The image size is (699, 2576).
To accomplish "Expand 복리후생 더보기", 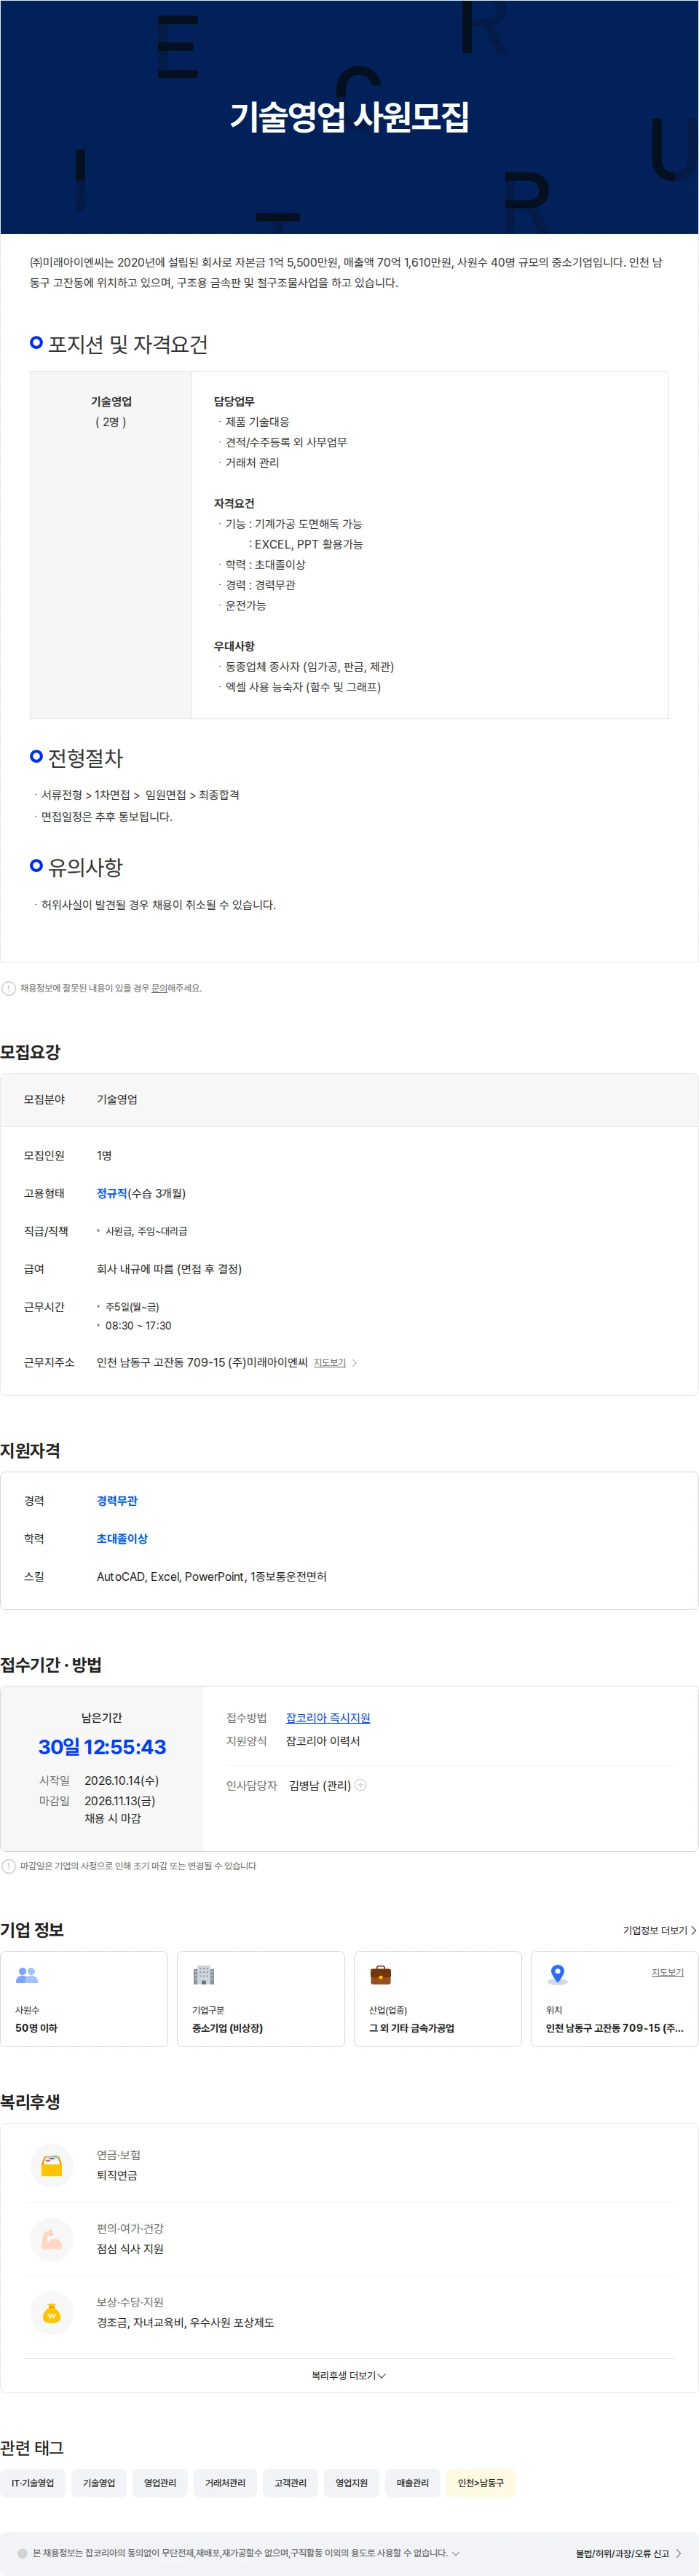I will point(349,2375).
